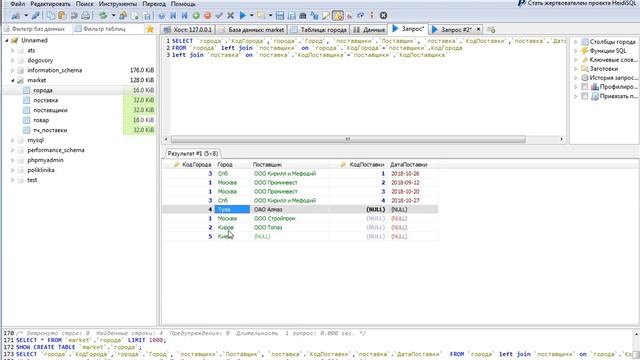Viewport: 640px width, 360px height.
Task: Open the Файл menu
Action: pos(18,4)
